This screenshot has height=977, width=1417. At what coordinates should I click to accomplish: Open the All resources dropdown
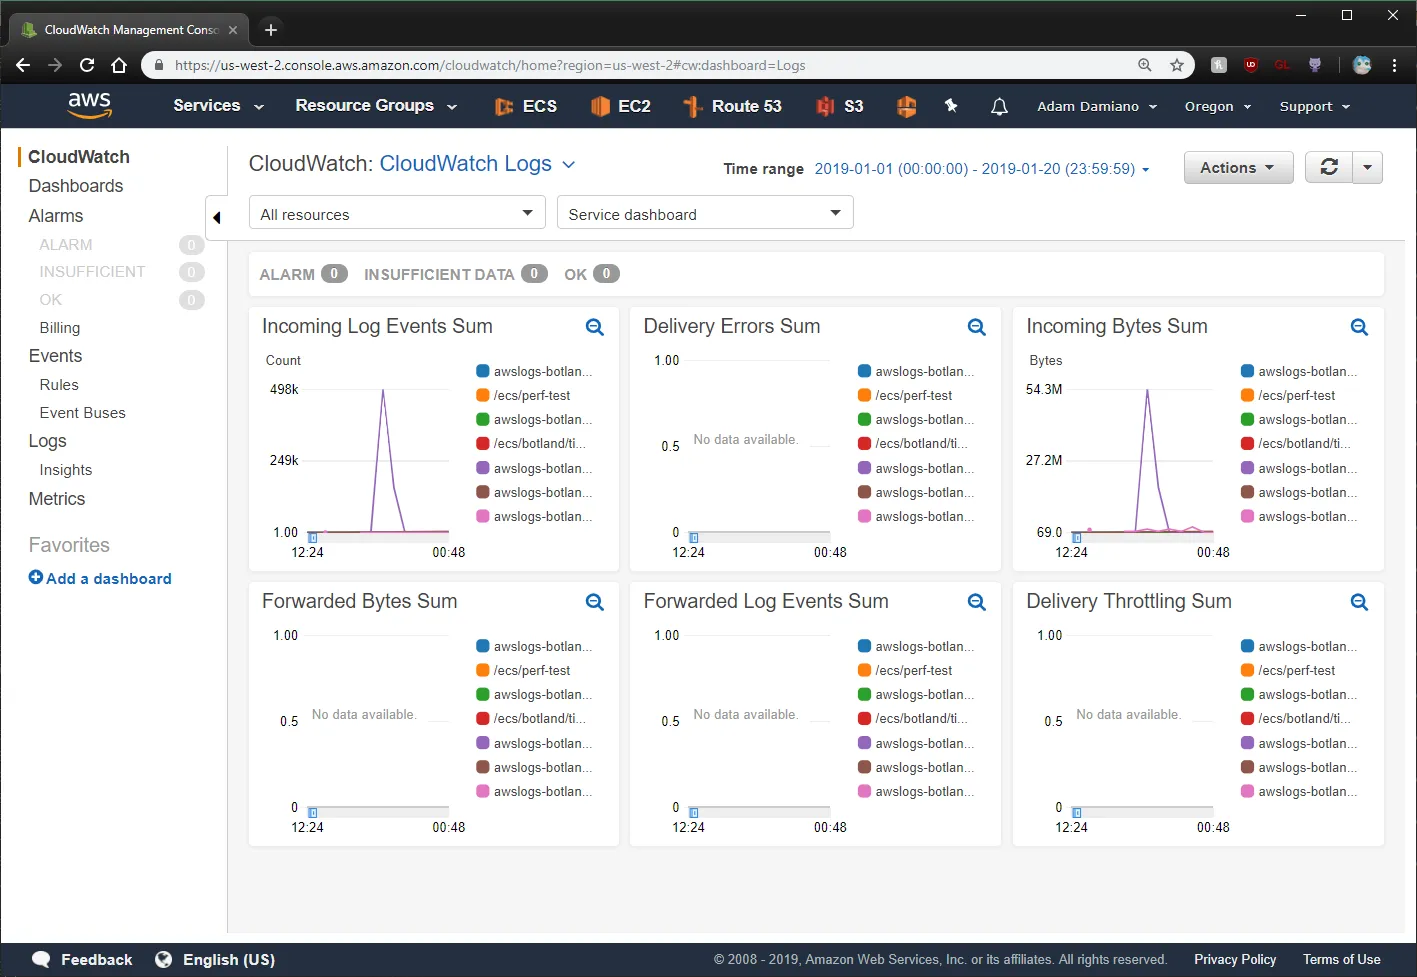(x=397, y=213)
